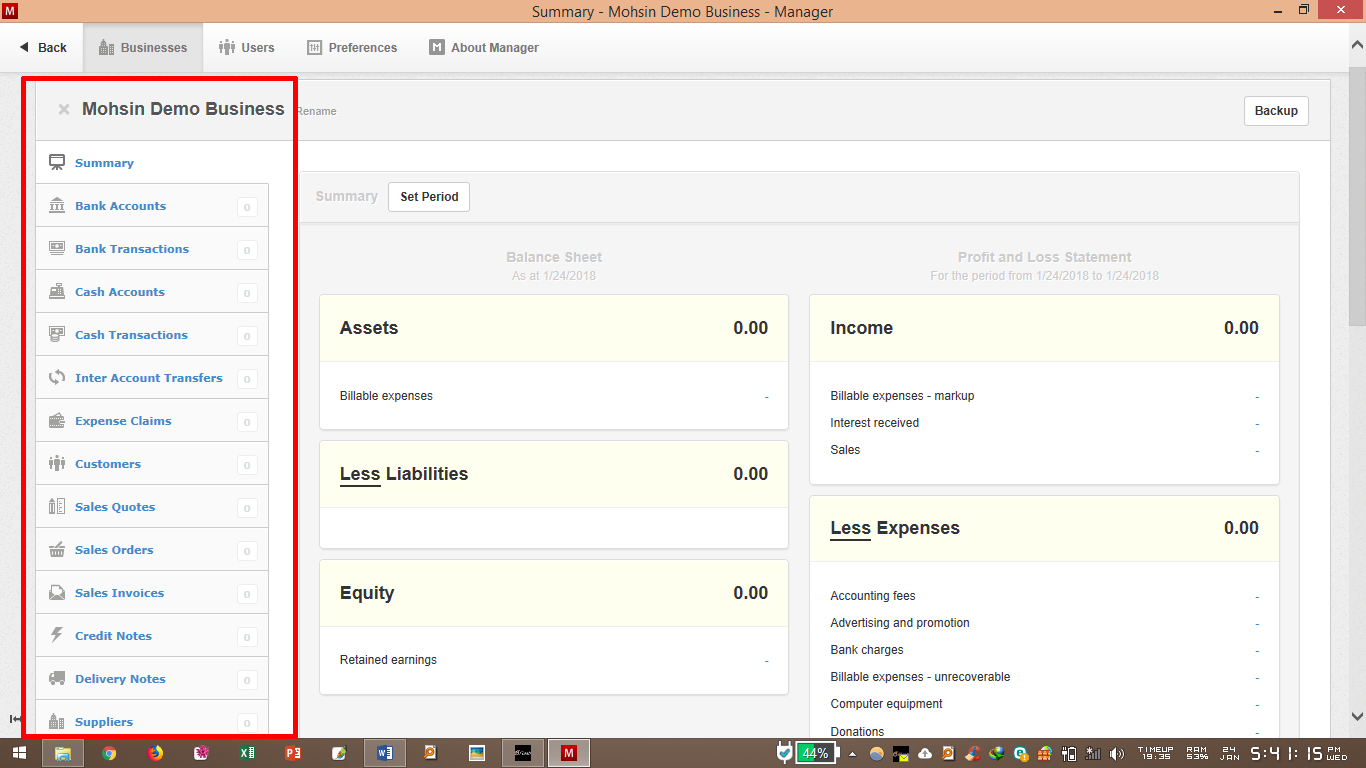Screen dimensions: 1366x768
Task: Open the Bank Accounts link
Action: point(120,206)
